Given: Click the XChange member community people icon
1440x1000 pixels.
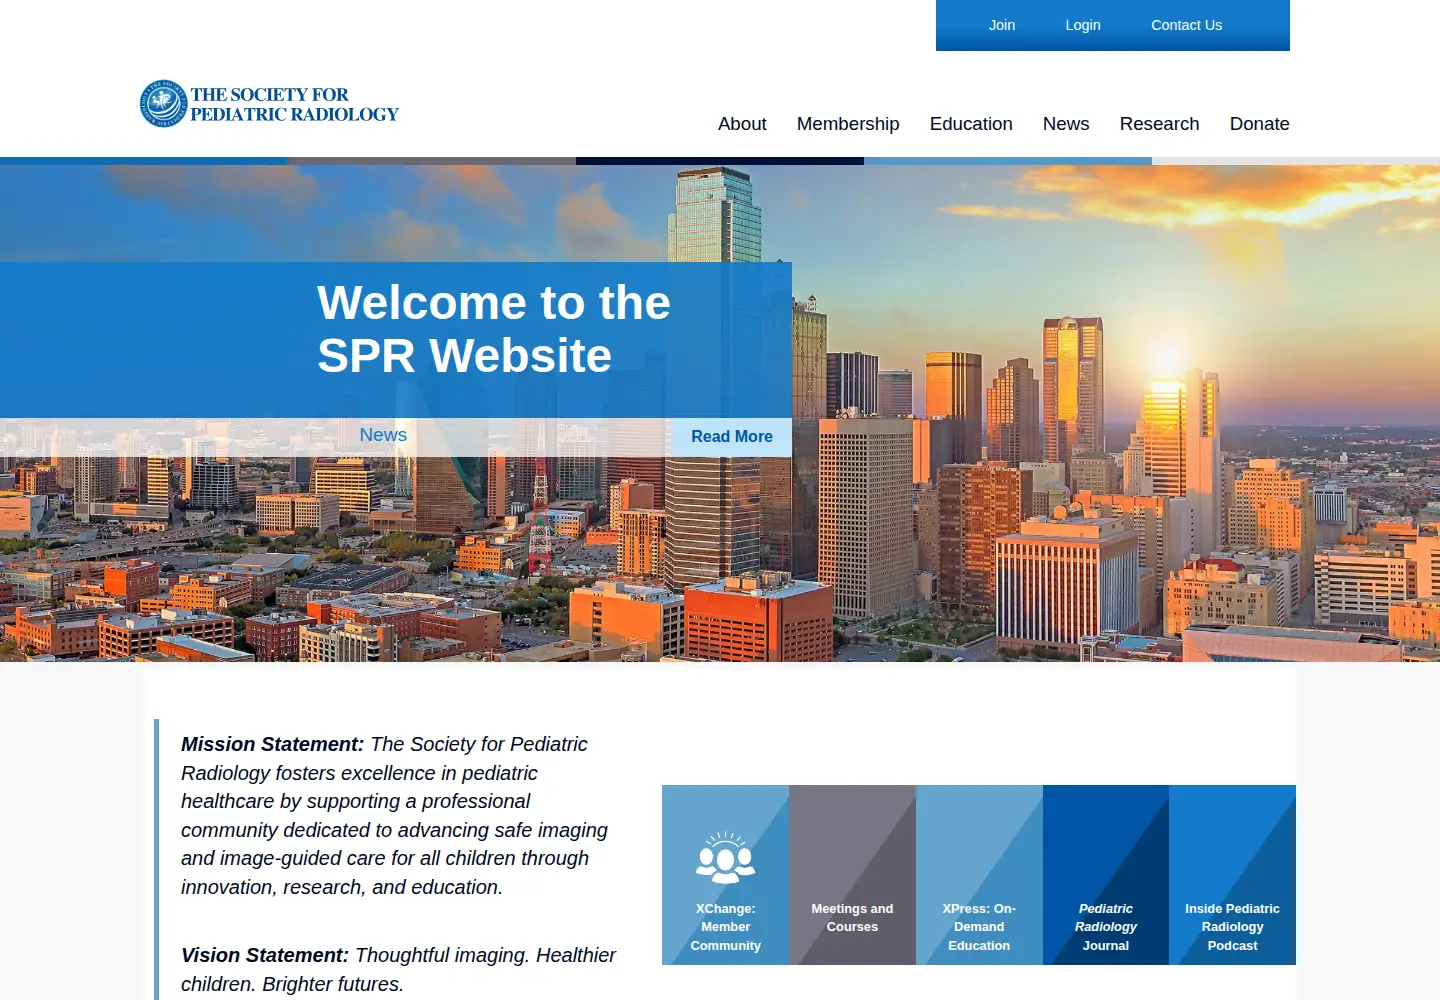Looking at the screenshot, I should point(725,857).
